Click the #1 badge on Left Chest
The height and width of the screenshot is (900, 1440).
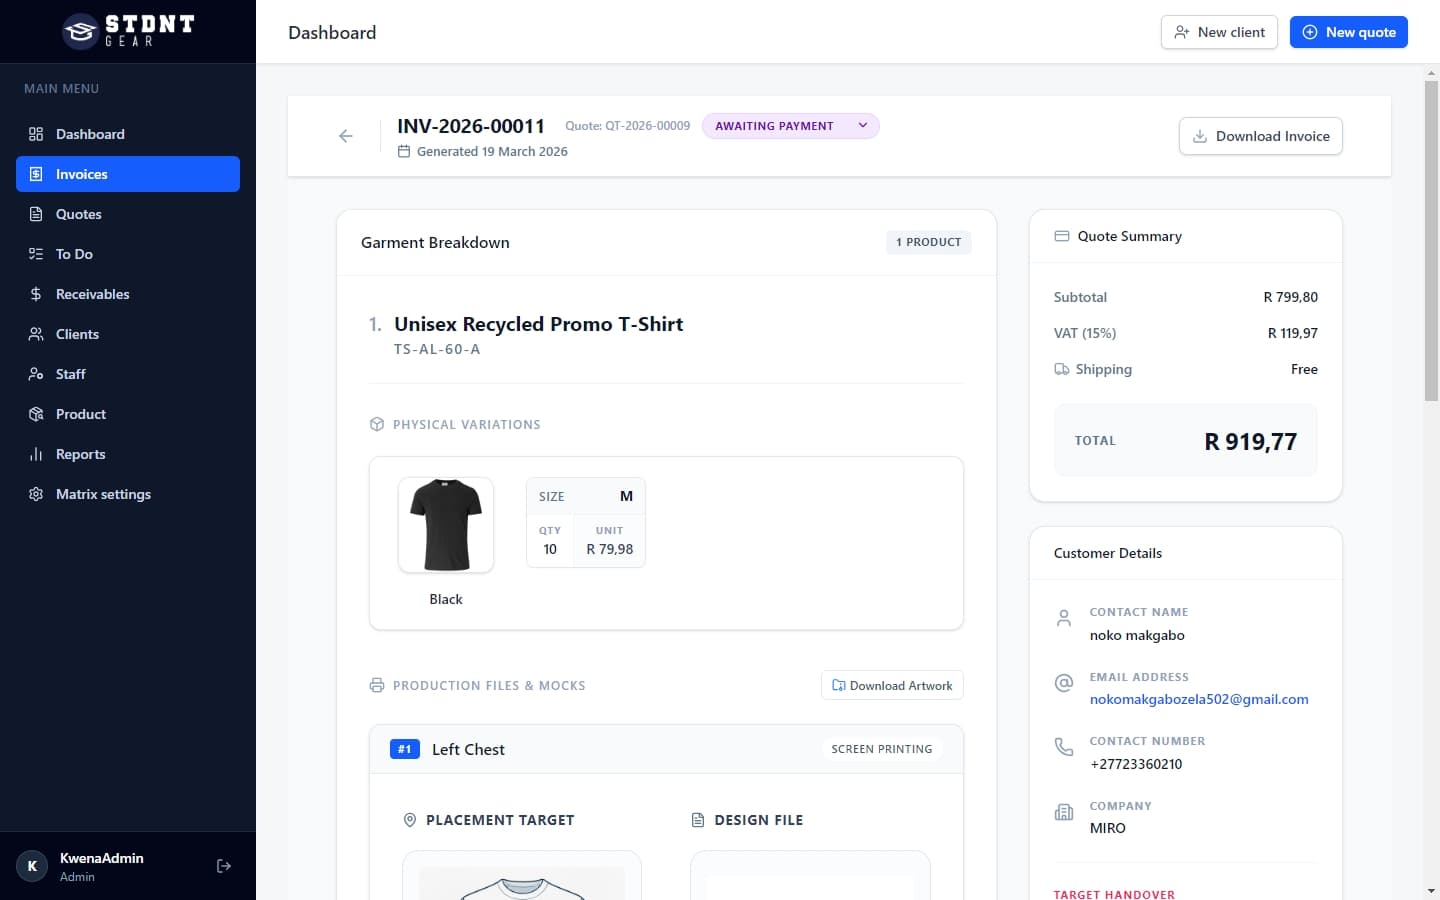click(405, 749)
